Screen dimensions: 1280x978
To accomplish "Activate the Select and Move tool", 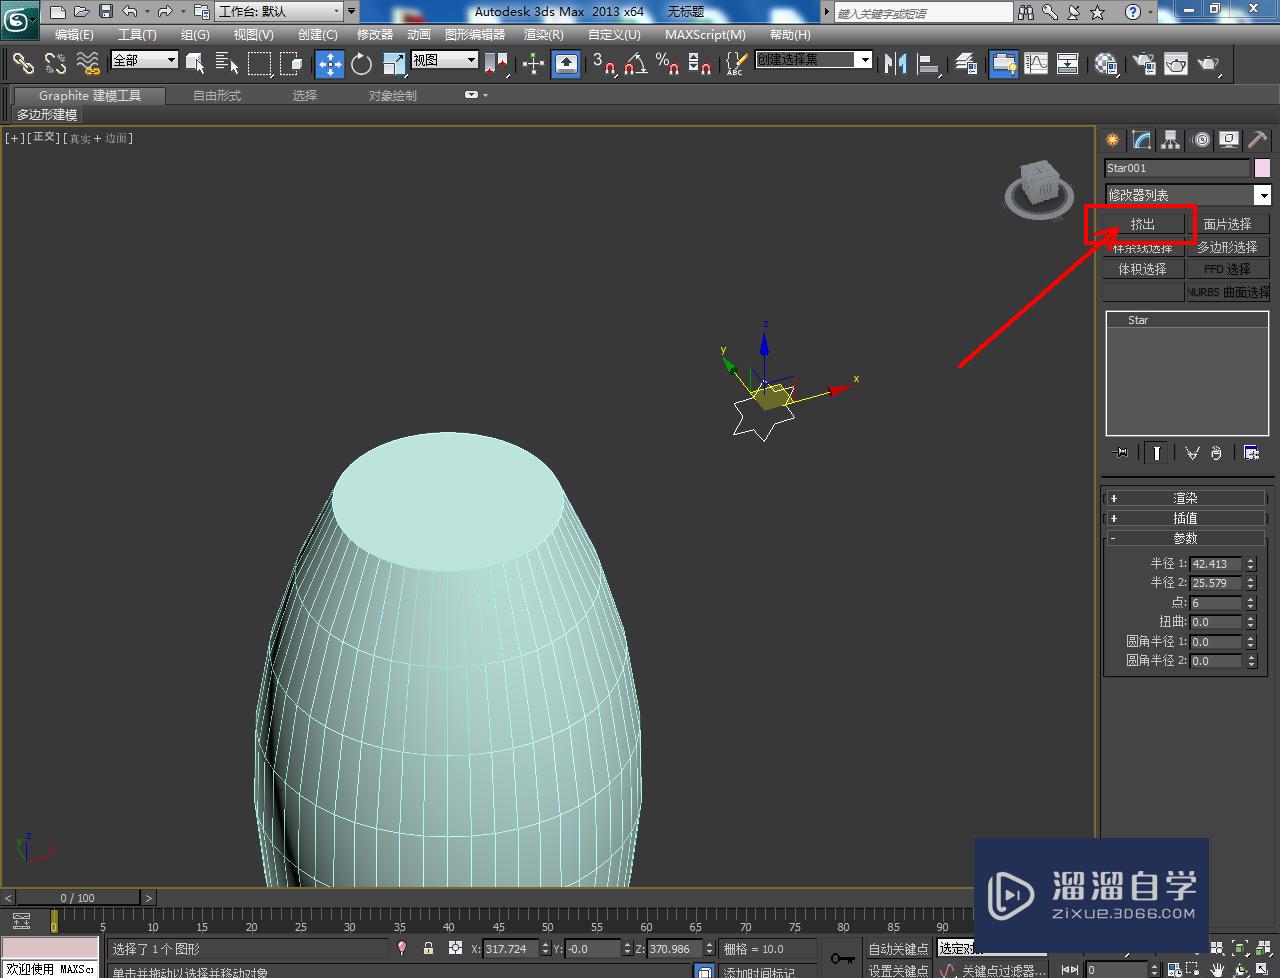I will [329, 64].
